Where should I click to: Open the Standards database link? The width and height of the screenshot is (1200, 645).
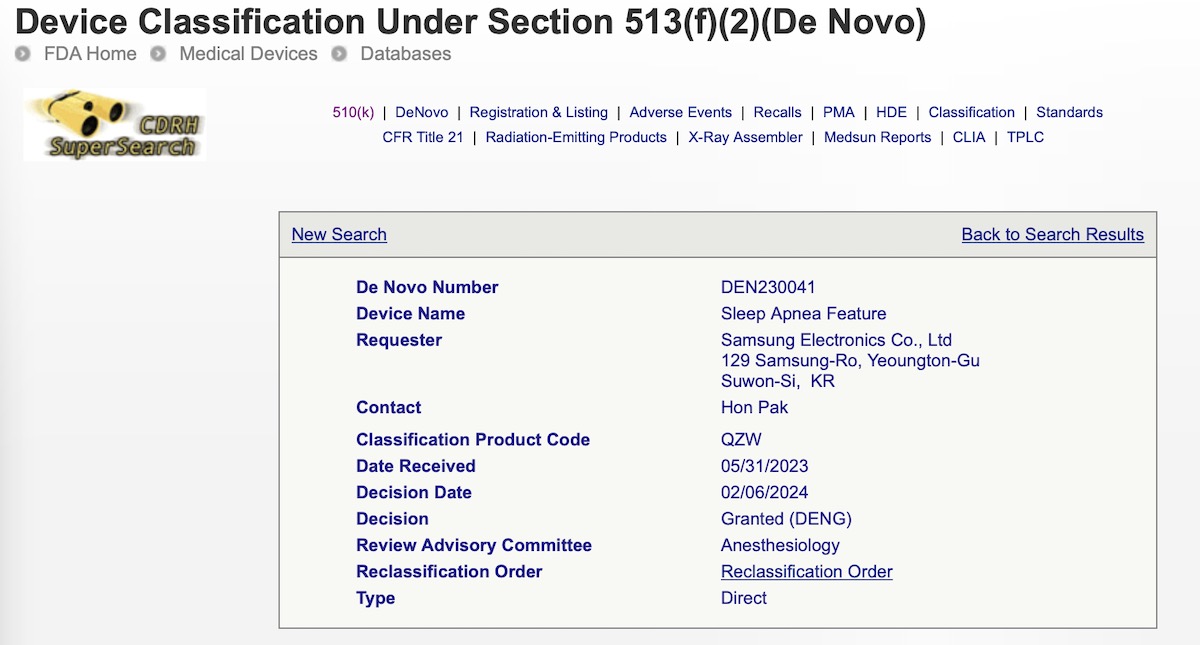click(x=1069, y=112)
